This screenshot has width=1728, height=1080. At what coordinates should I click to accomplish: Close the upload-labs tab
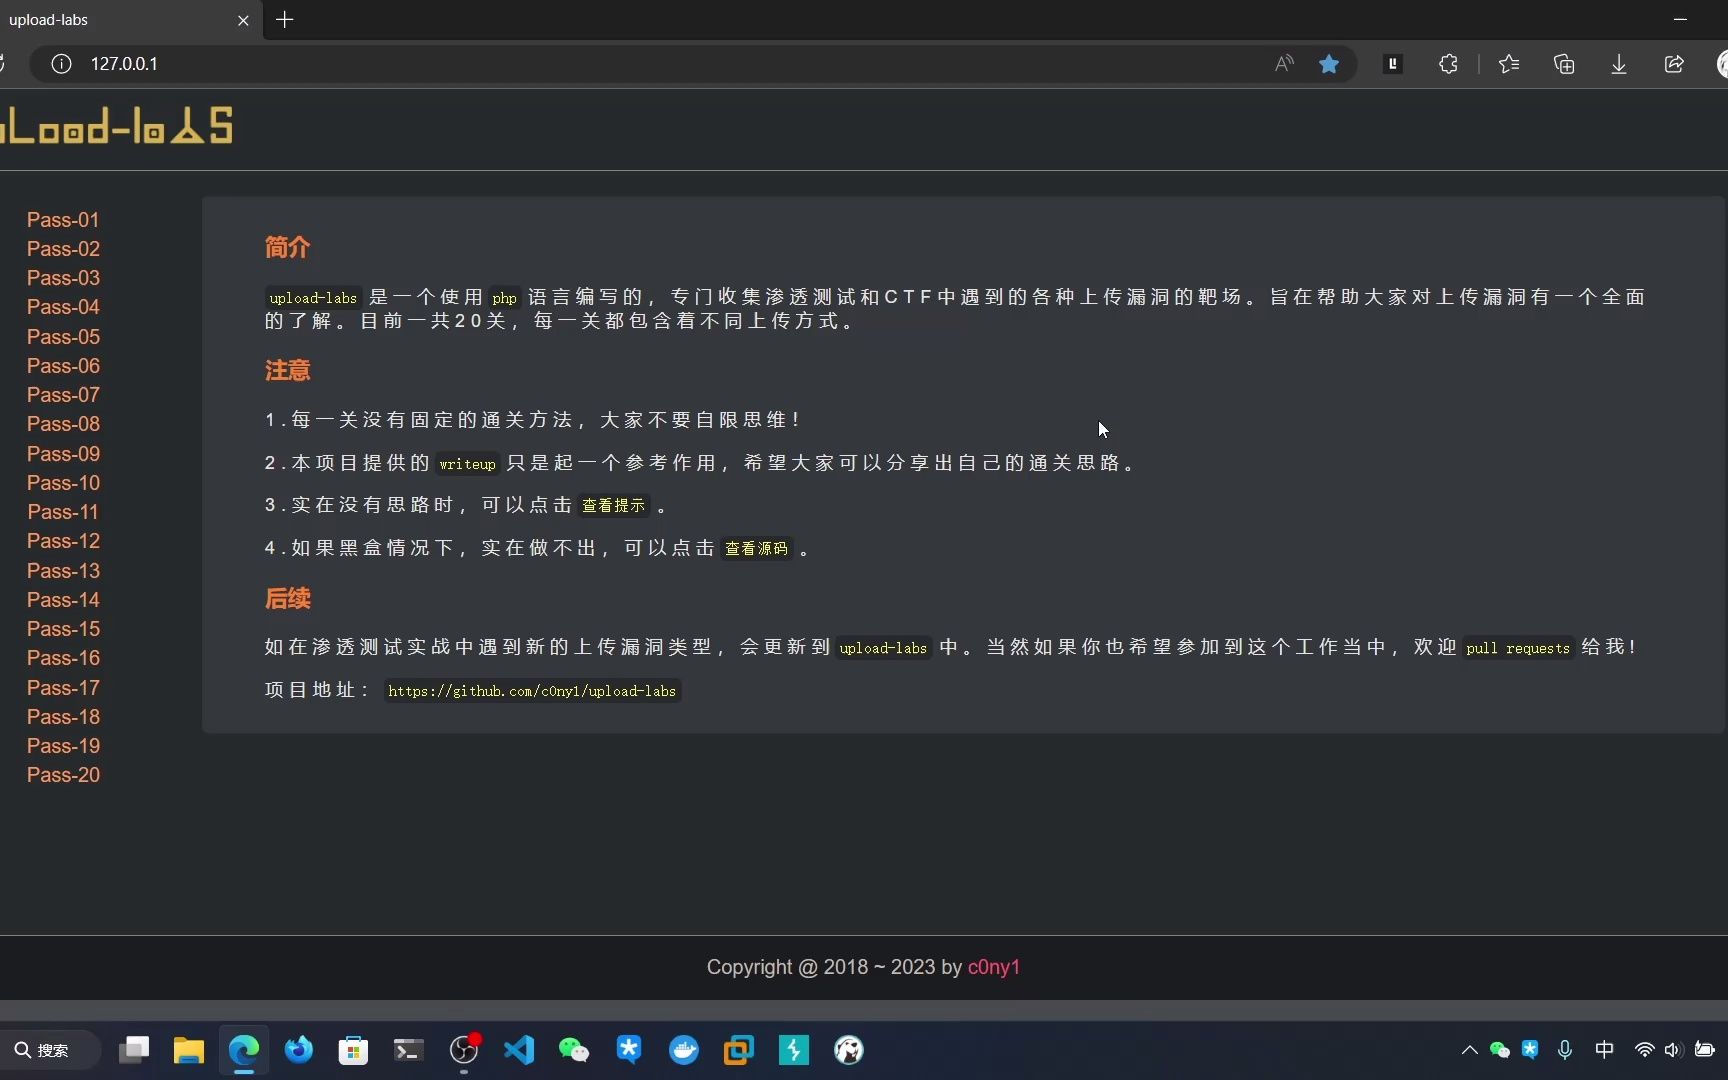(x=243, y=20)
